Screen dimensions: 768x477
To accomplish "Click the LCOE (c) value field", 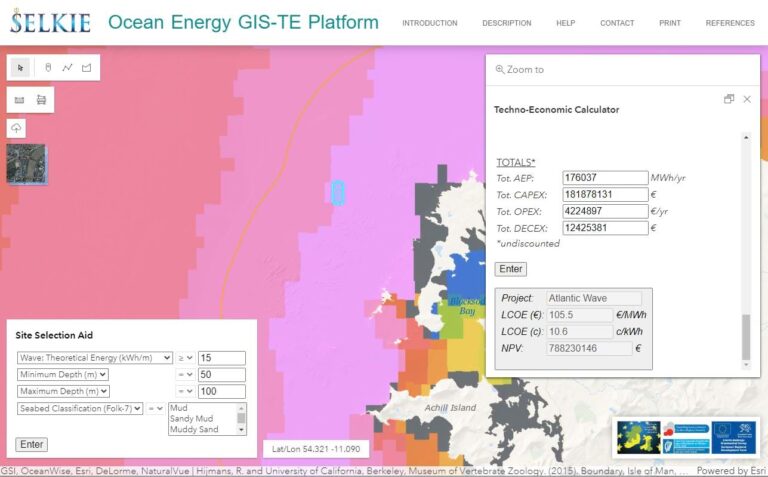I will (x=579, y=332).
